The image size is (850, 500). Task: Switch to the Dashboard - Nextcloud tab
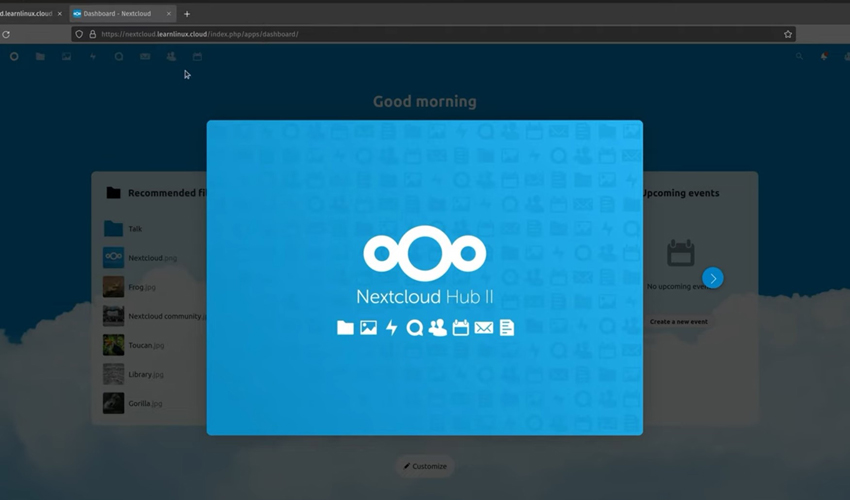point(116,14)
